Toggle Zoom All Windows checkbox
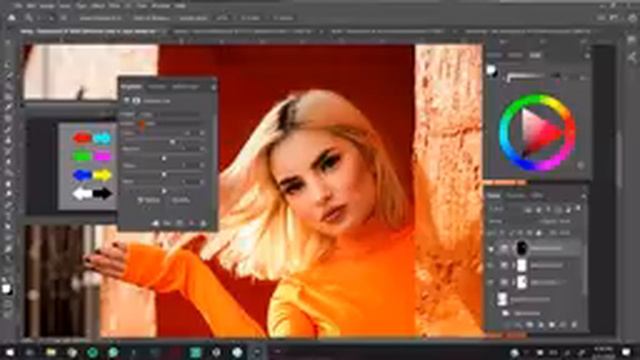 tap(151, 18)
